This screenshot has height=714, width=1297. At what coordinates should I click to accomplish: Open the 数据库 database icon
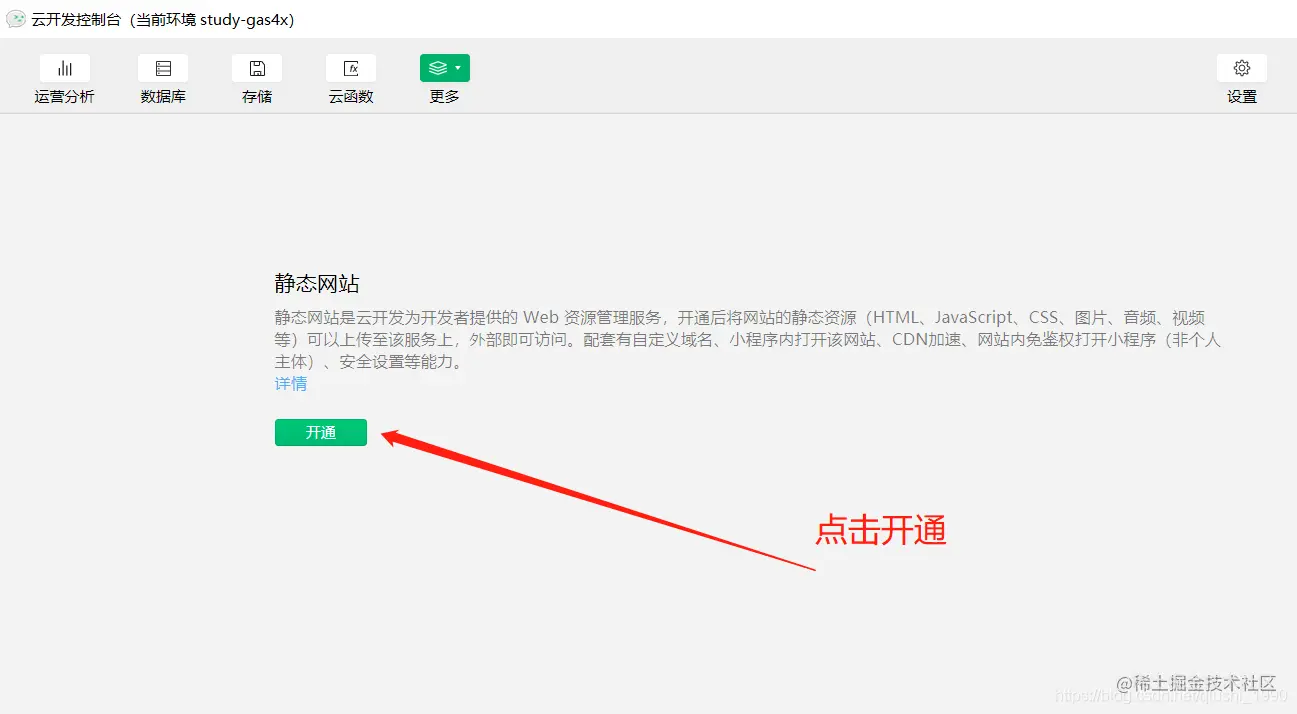tap(163, 68)
